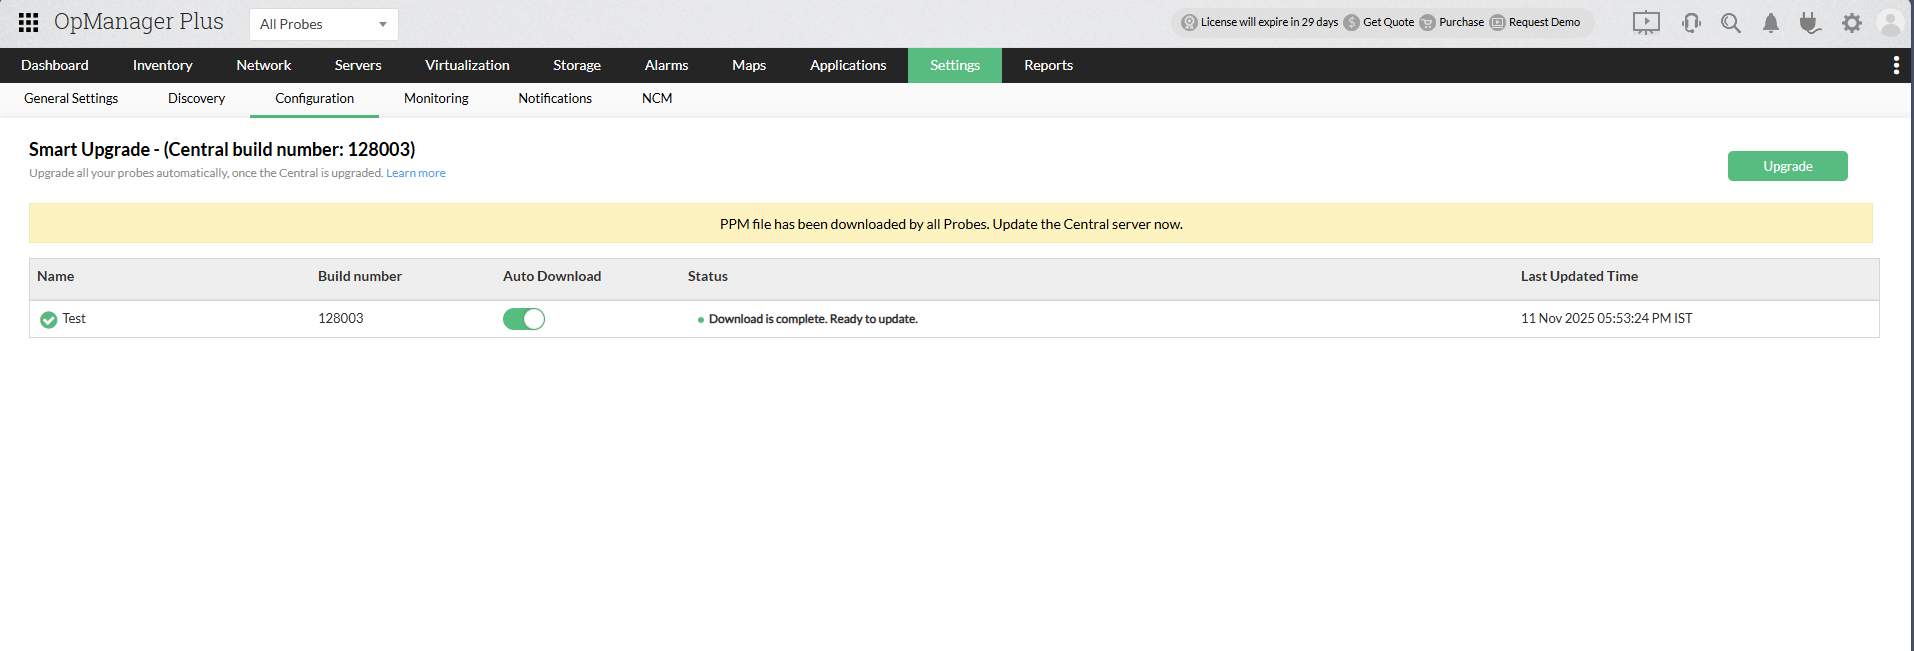The height and width of the screenshot is (651, 1914).
Task: Click the video icon beside Request Demo
Action: 1497,22
